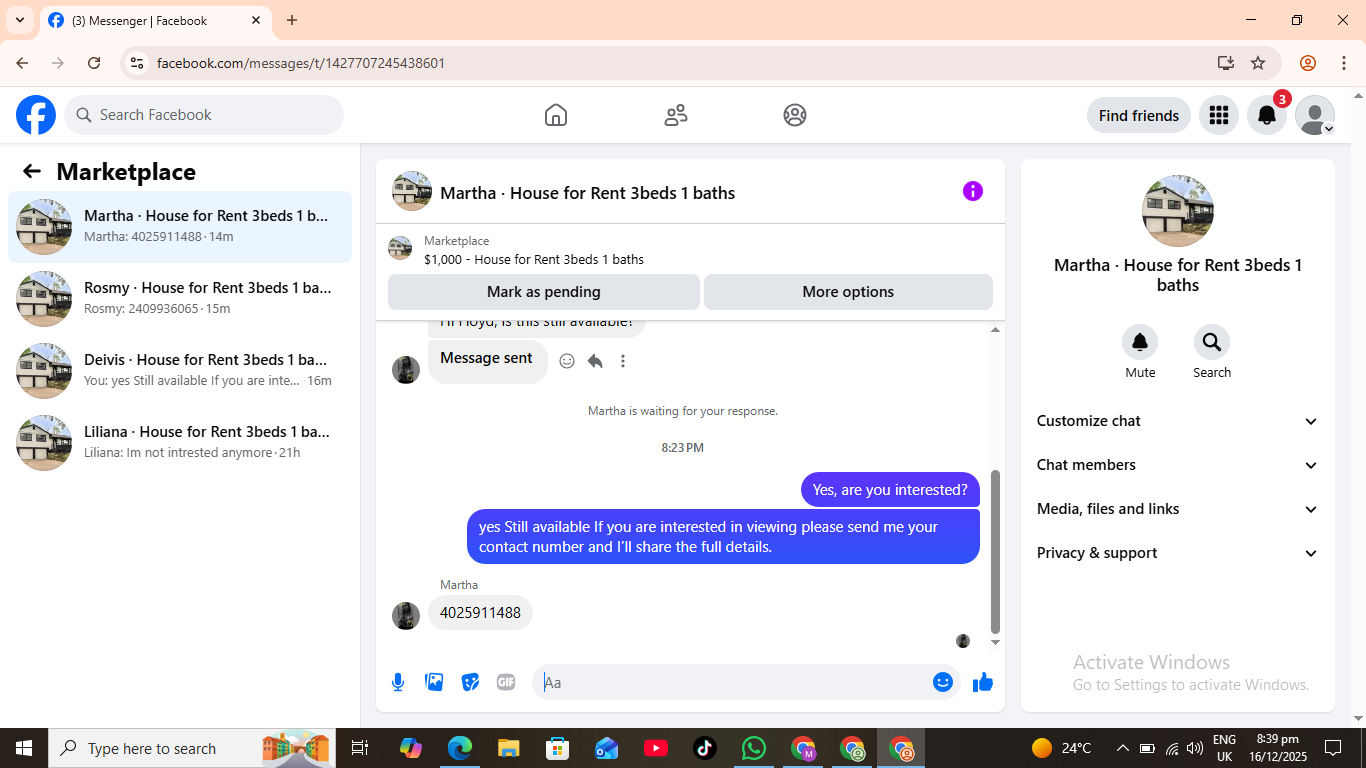
Task: Reload the page in Chrome
Action: pos(94,63)
